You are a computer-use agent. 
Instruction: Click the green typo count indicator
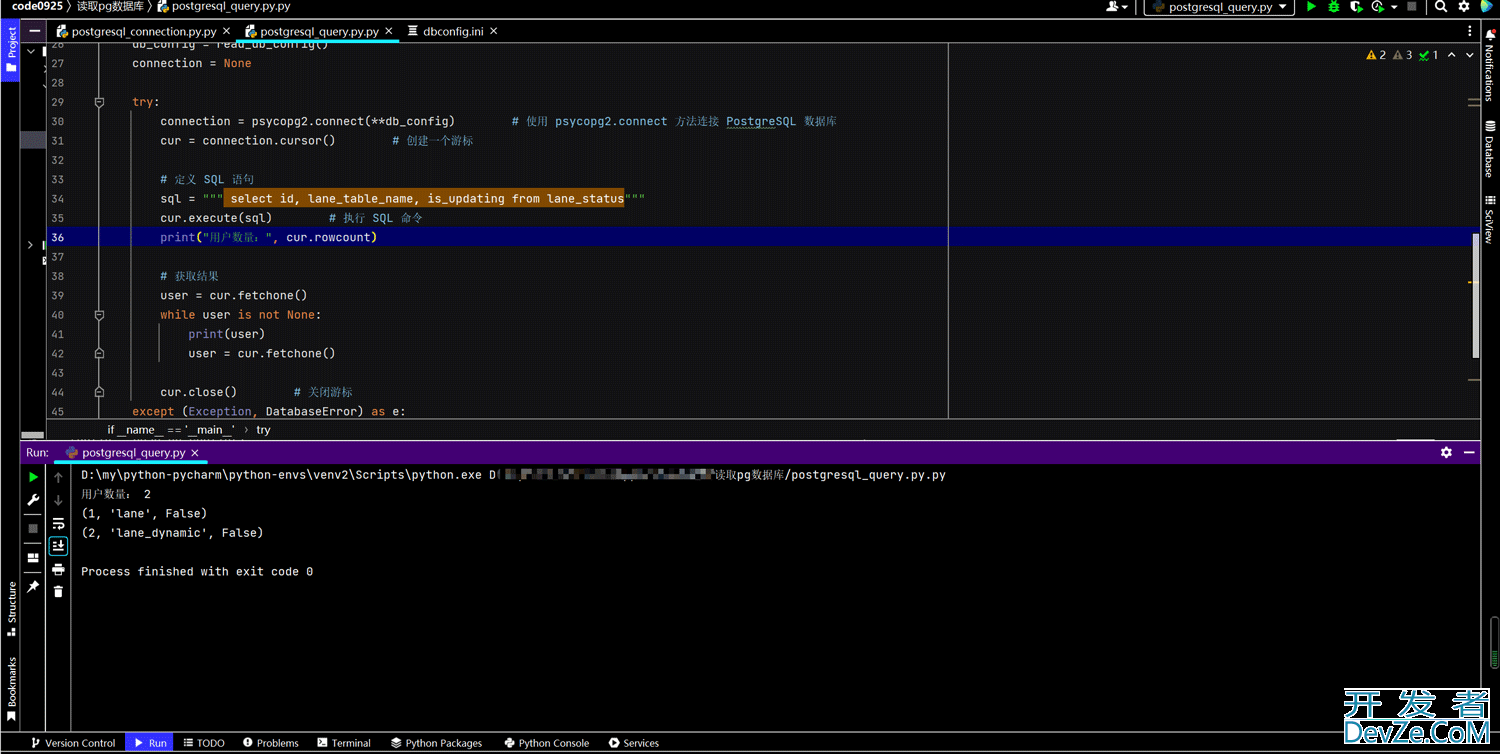click(1429, 55)
